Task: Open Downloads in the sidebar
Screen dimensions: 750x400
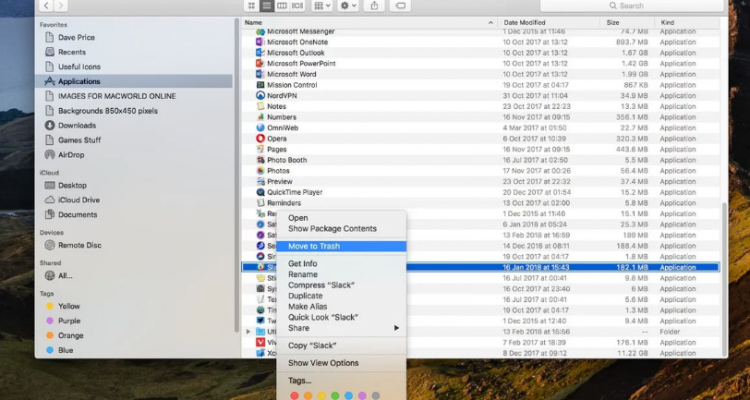Action: [77, 125]
